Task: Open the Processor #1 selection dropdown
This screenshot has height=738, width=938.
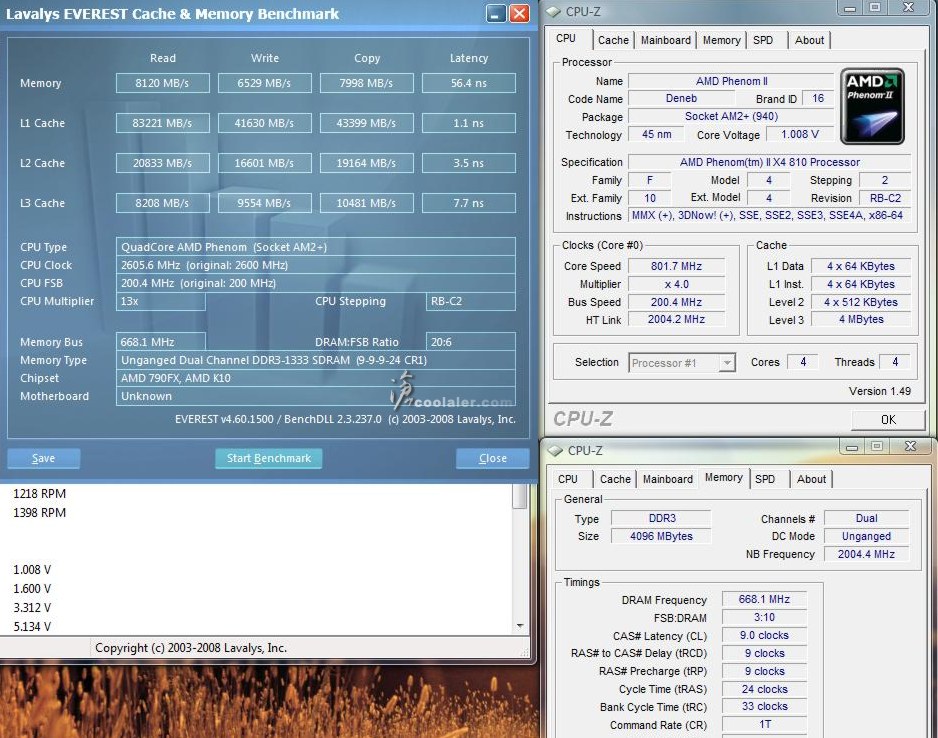Action: coord(727,363)
